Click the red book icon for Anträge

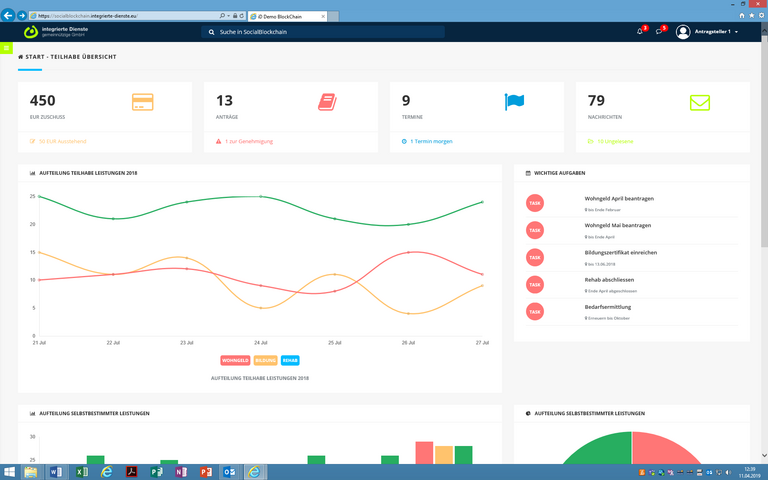pyautogui.click(x=327, y=102)
